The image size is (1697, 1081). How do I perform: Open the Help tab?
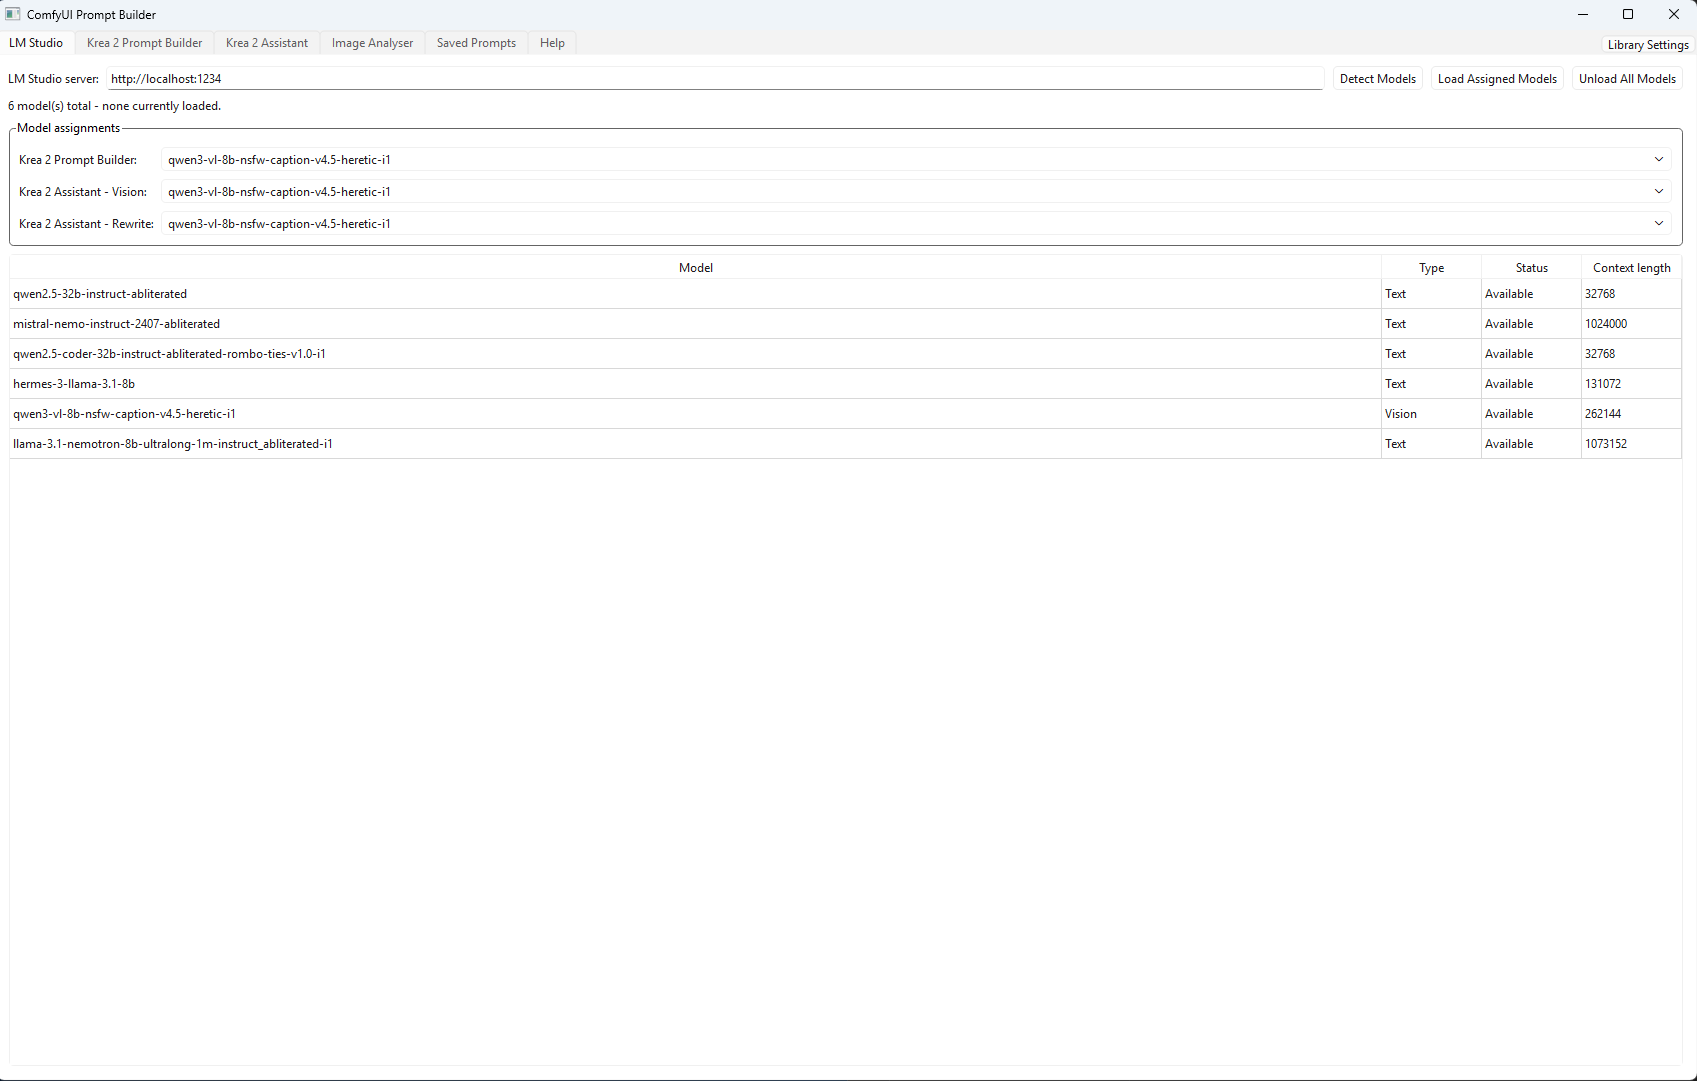pos(552,43)
